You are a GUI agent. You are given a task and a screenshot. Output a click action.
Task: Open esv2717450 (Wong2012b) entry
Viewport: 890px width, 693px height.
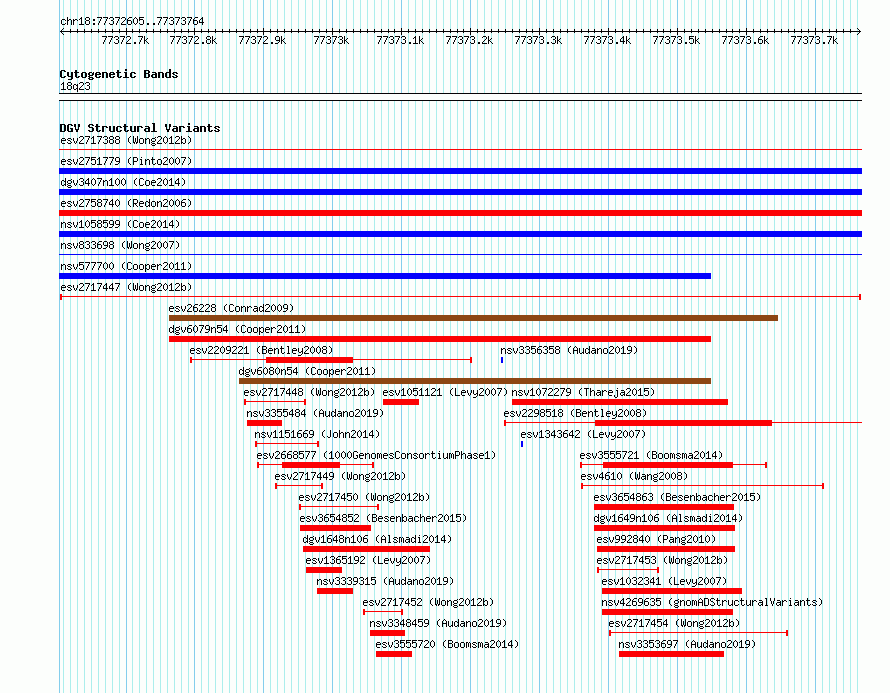tap(364, 497)
